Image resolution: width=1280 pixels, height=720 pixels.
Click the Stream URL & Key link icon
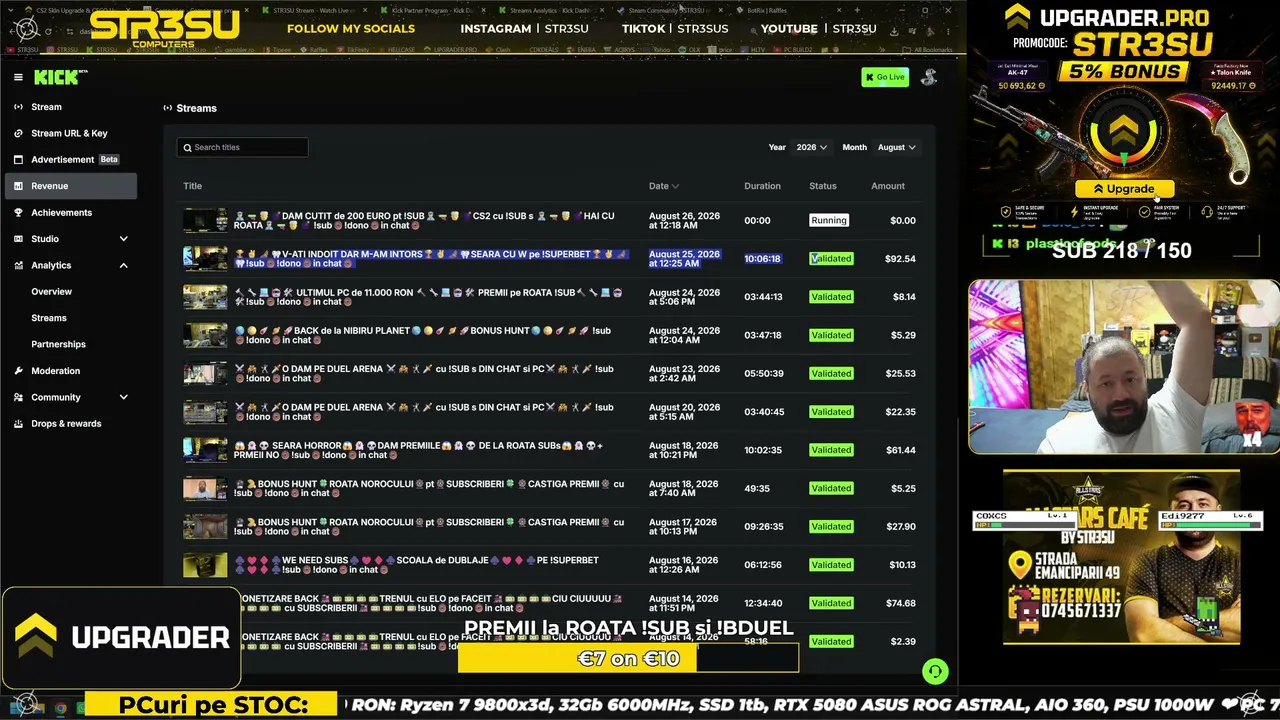(19, 133)
